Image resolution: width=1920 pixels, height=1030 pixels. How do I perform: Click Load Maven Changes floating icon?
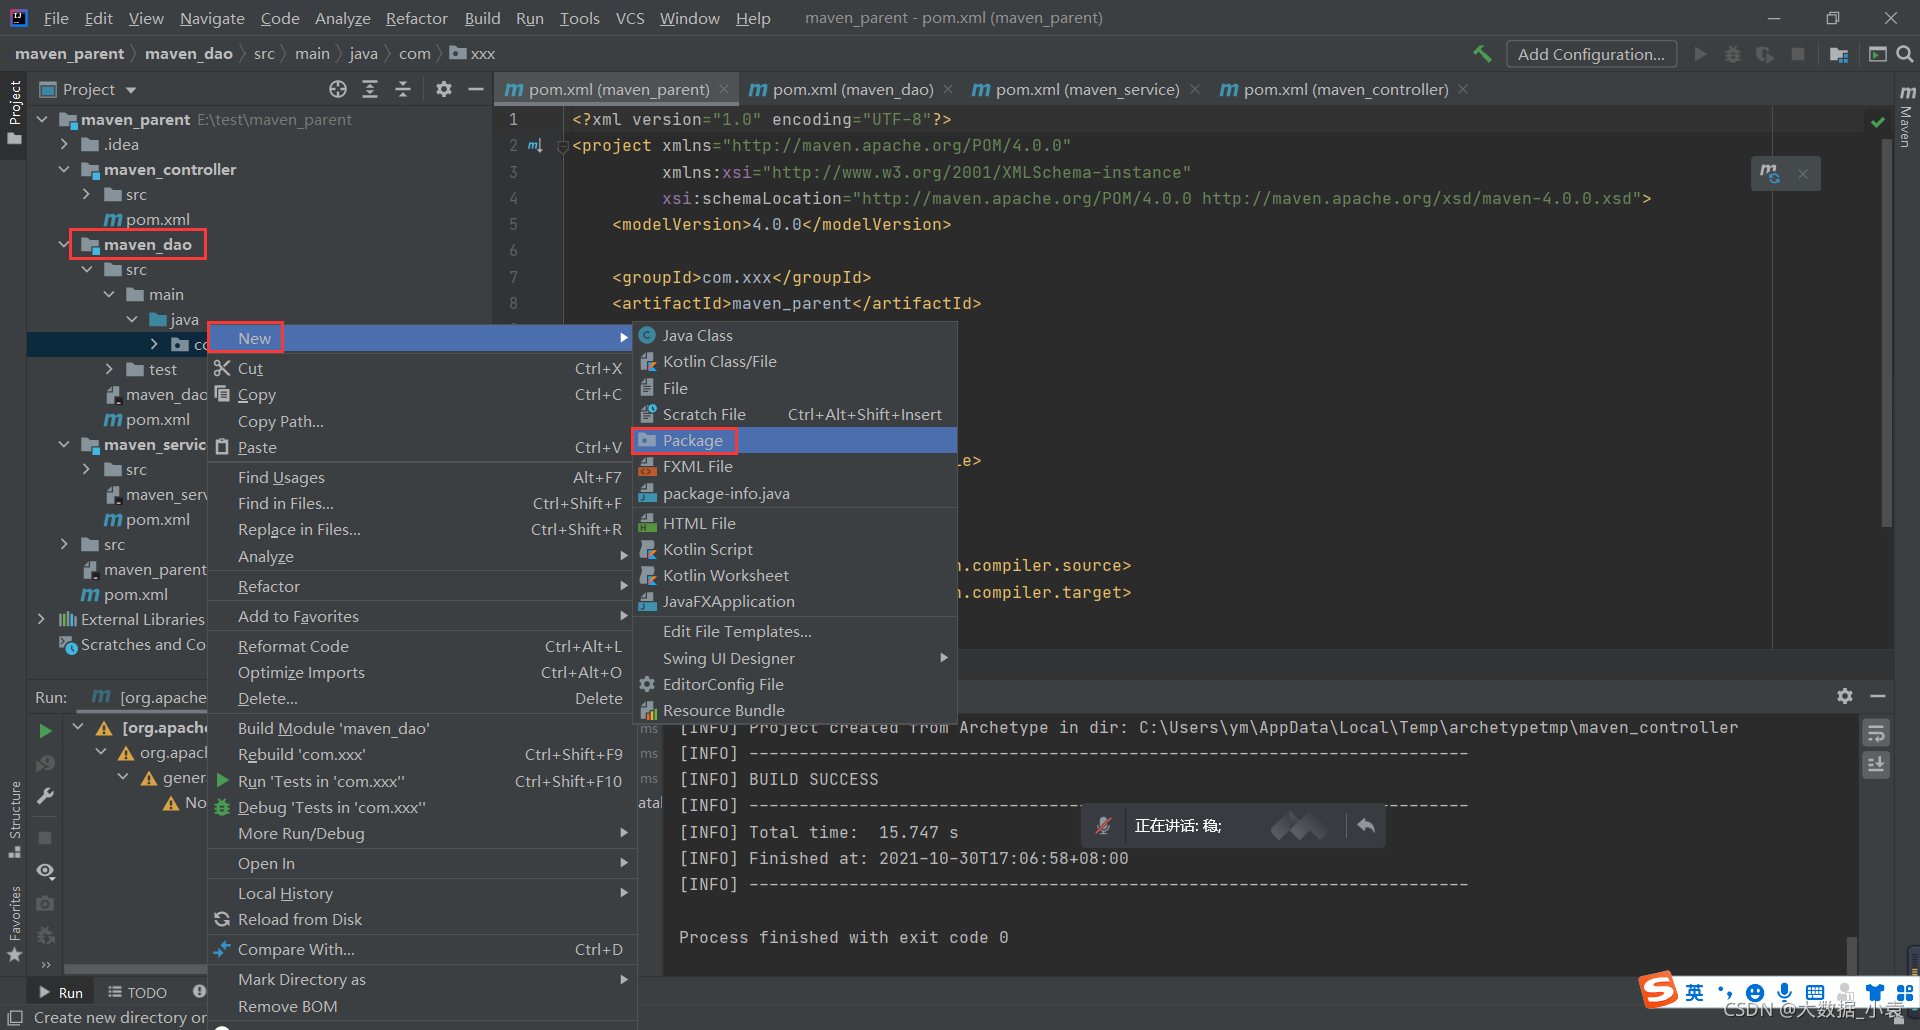click(x=1770, y=173)
